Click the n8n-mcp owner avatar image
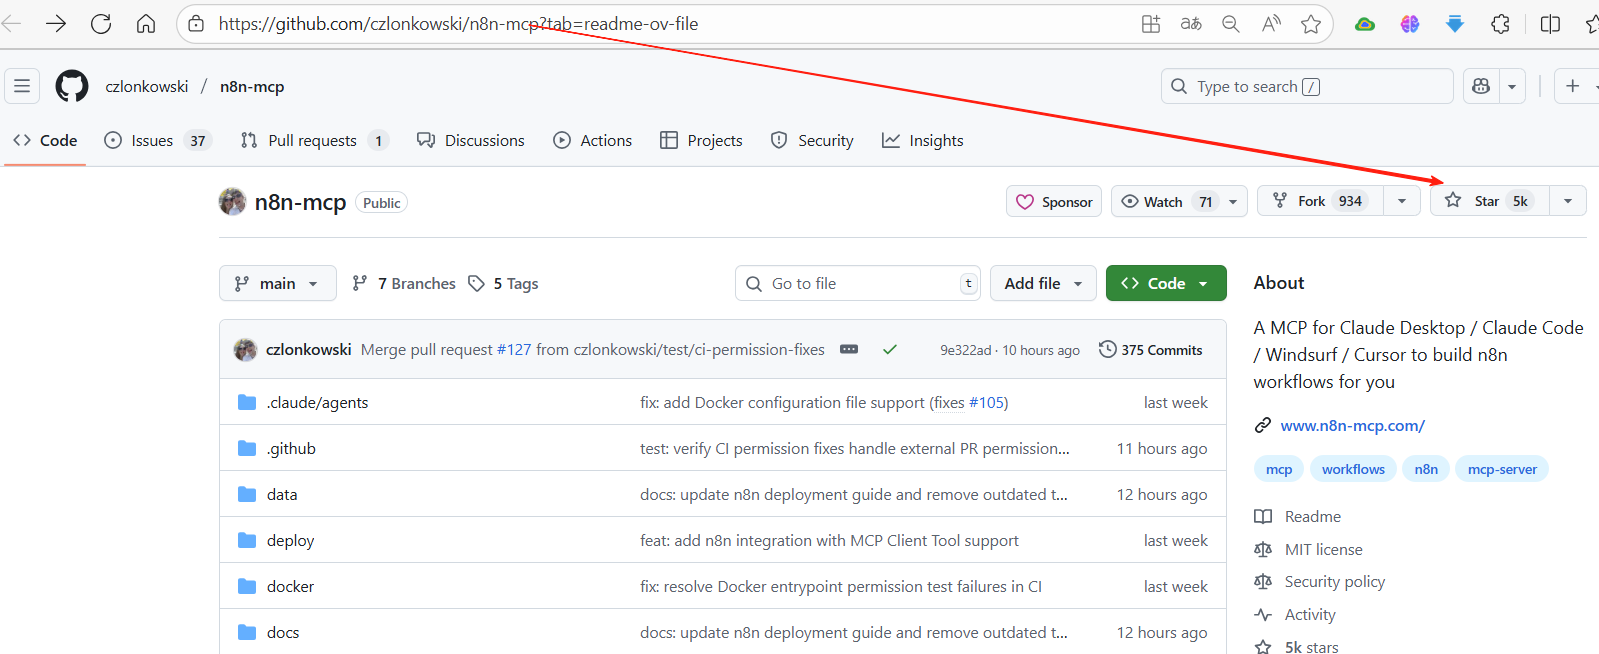1599x654 pixels. [232, 201]
